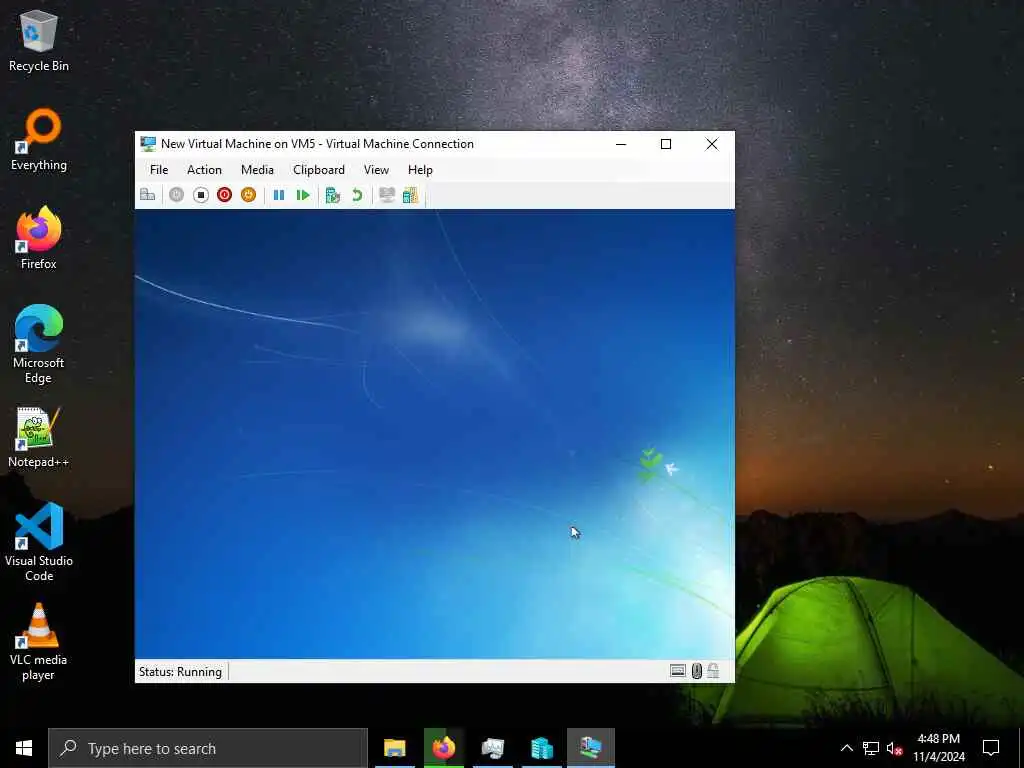Click the 'Type here to search' box
Image resolution: width=1024 pixels, height=768 pixels.
tap(208, 748)
